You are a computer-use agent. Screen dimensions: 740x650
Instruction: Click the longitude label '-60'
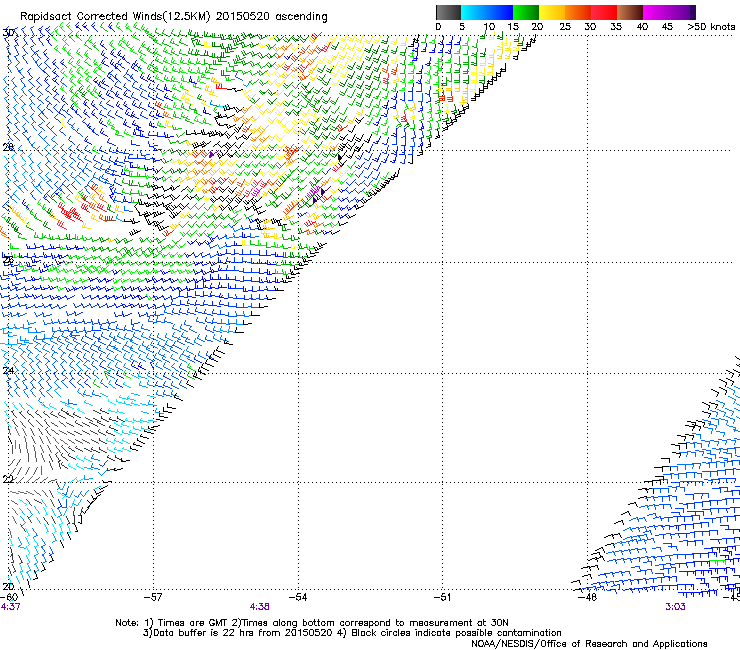(9, 597)
